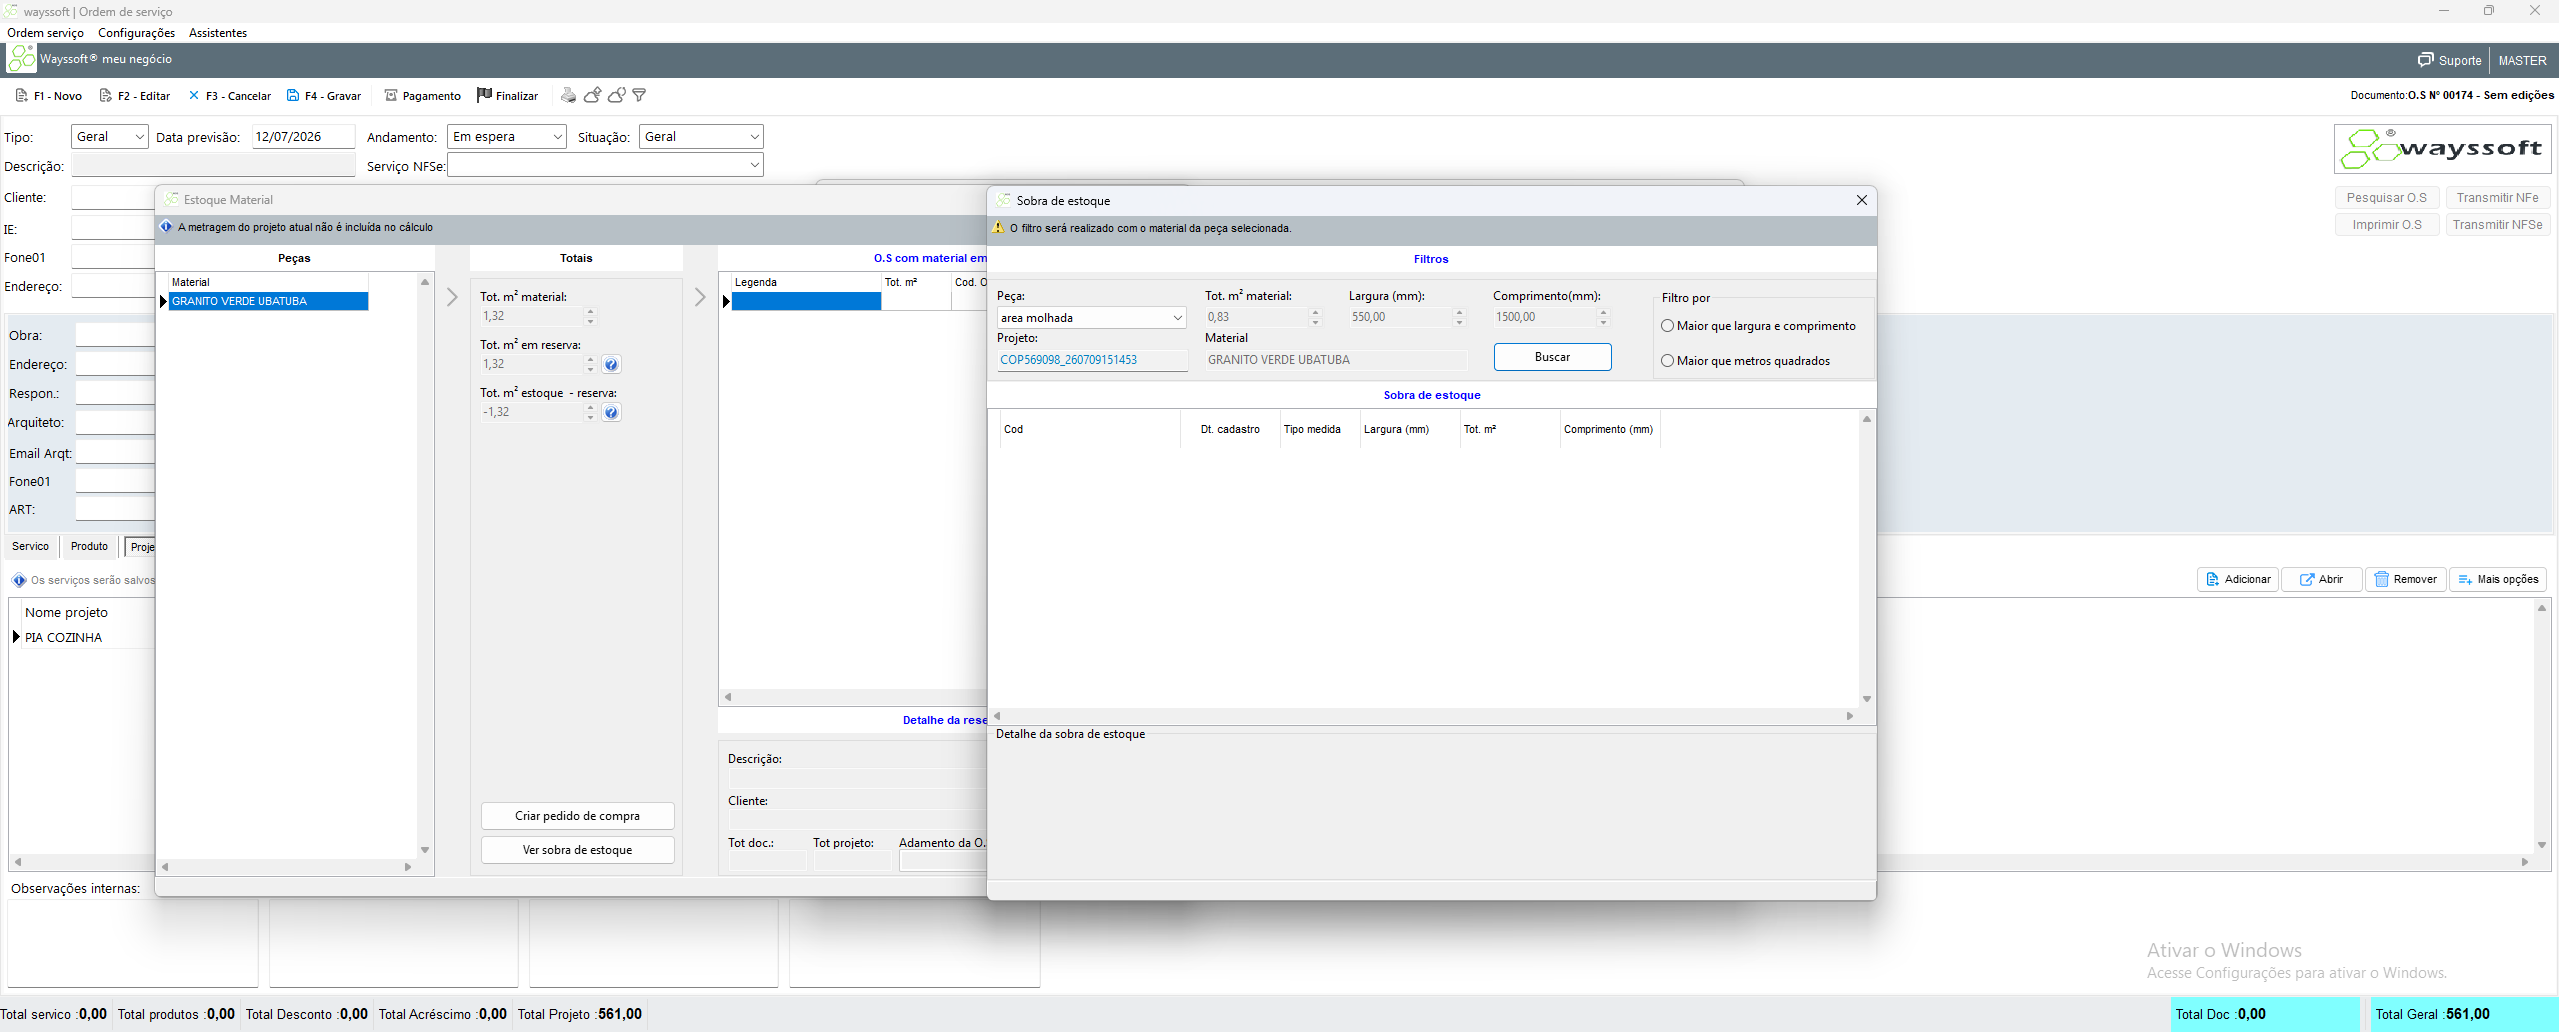This screenshot has height=1032, width=2559.
Task: Click the Adicionar button
Action: click(x=2238, y=579)
